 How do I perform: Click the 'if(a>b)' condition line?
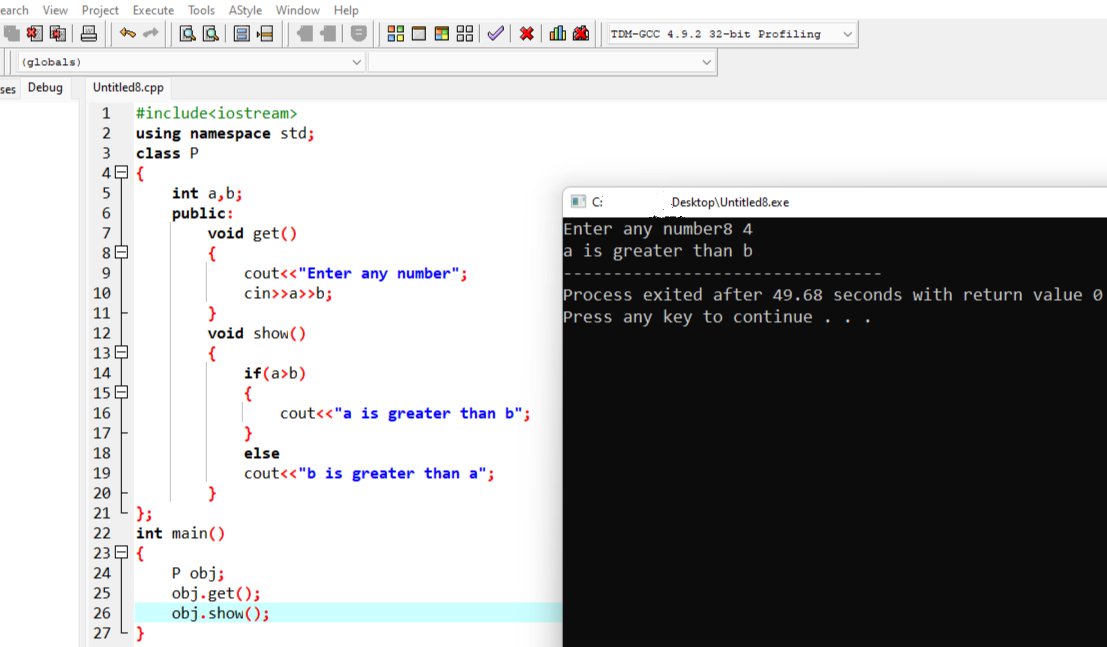[x=275, y=373]
